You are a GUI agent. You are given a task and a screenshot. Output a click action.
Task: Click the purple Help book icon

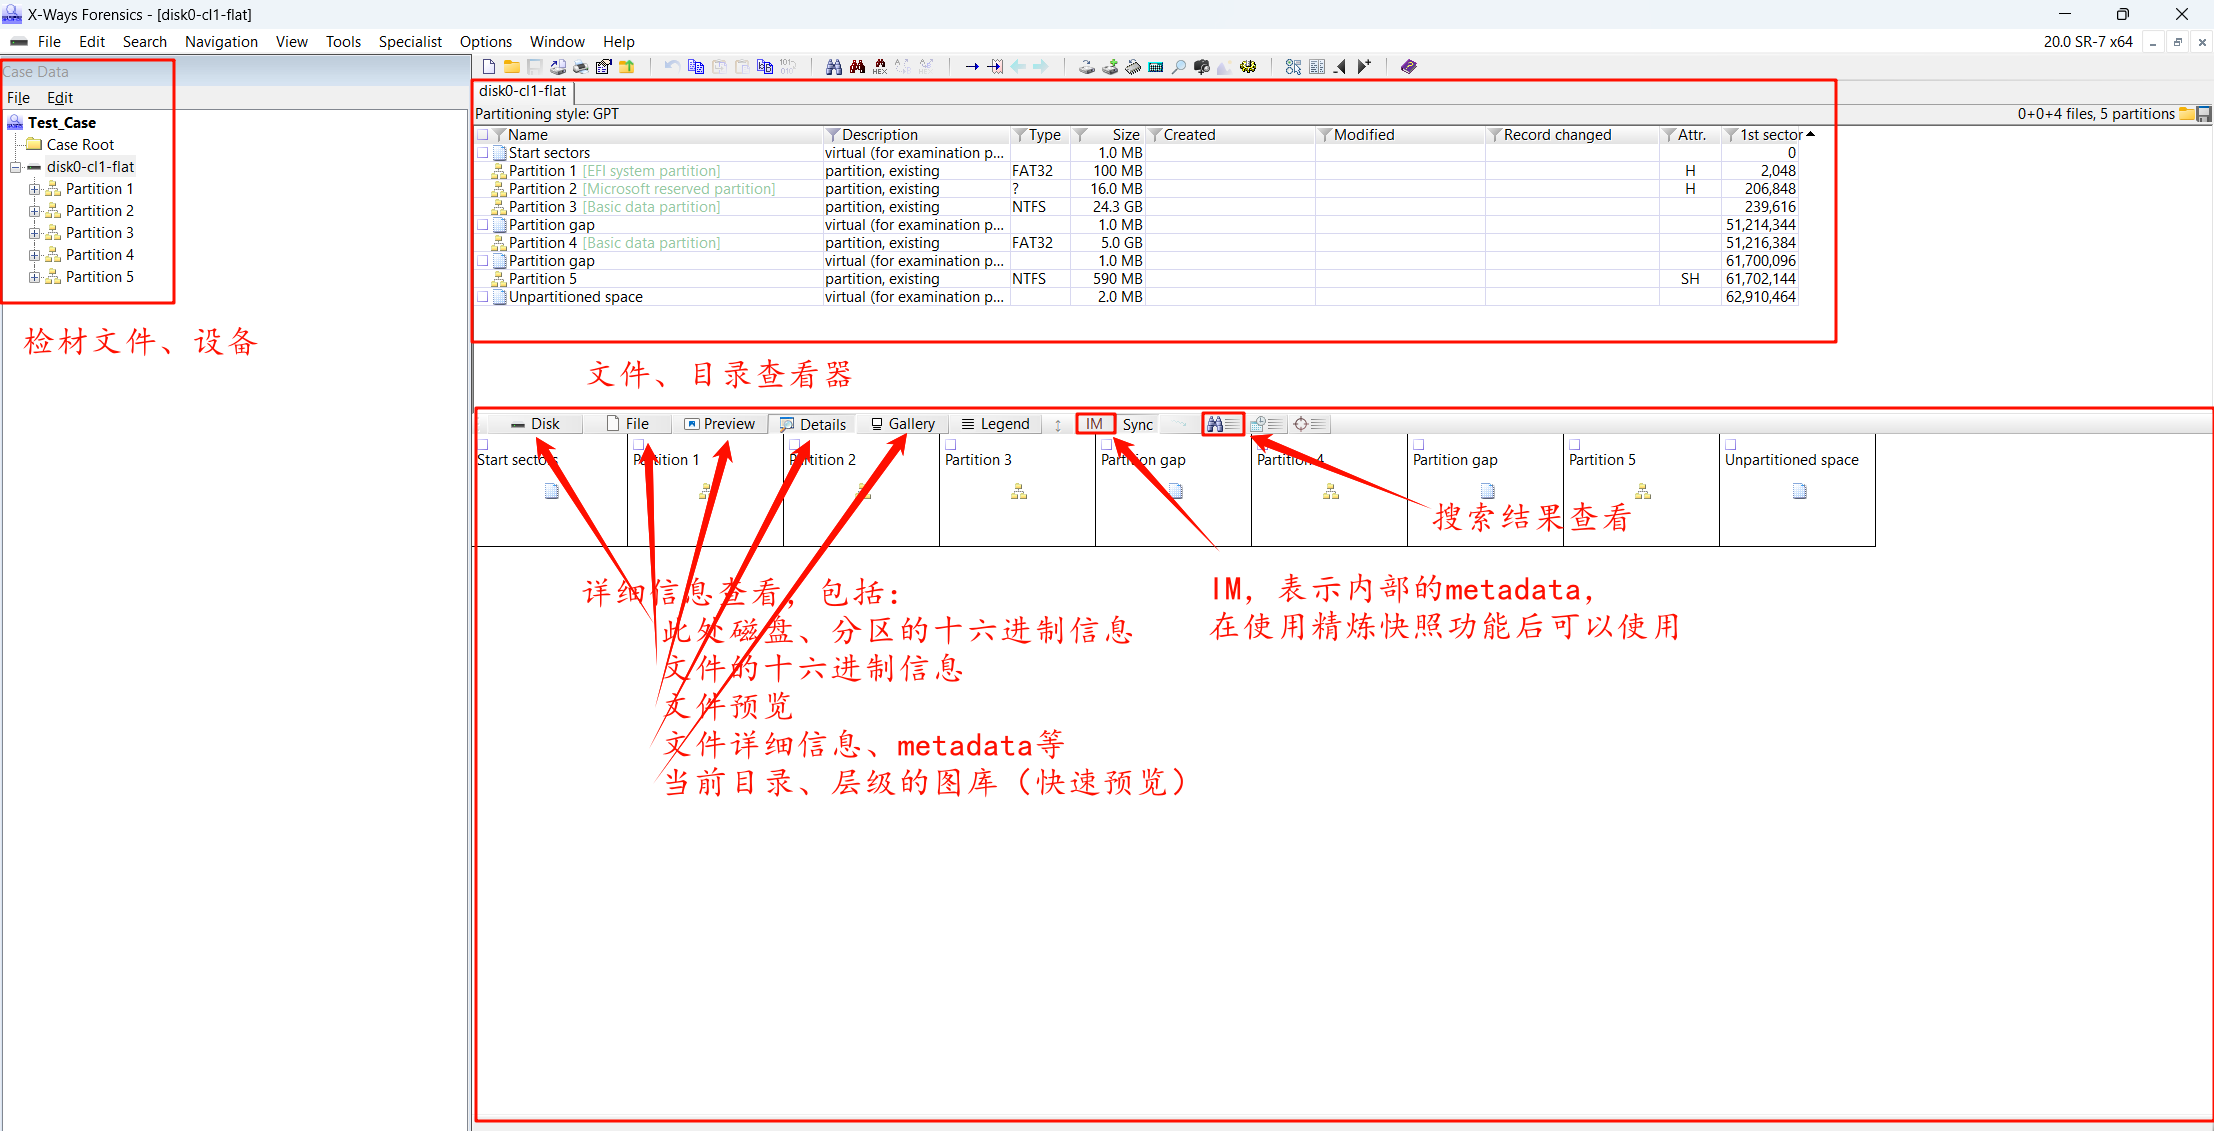click(1409, 67)
